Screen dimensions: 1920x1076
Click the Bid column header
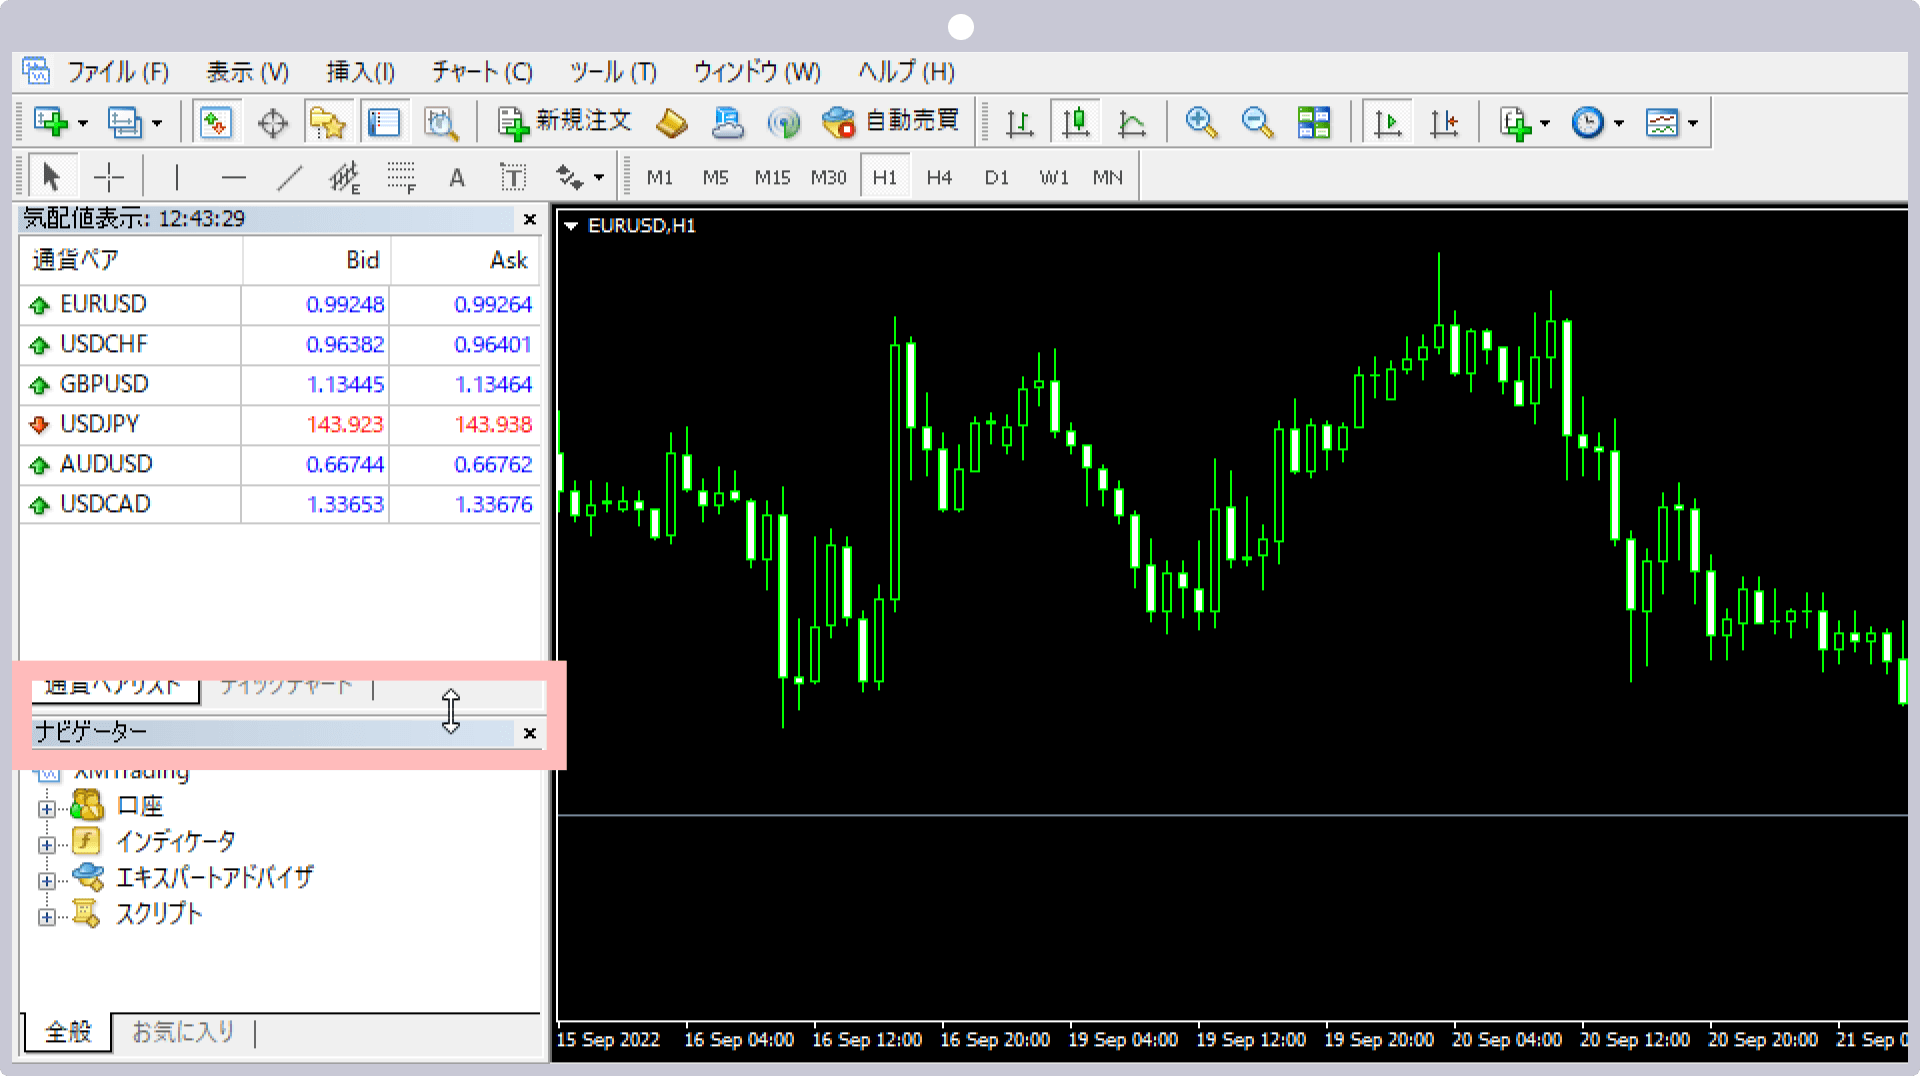tap(316, 260)
